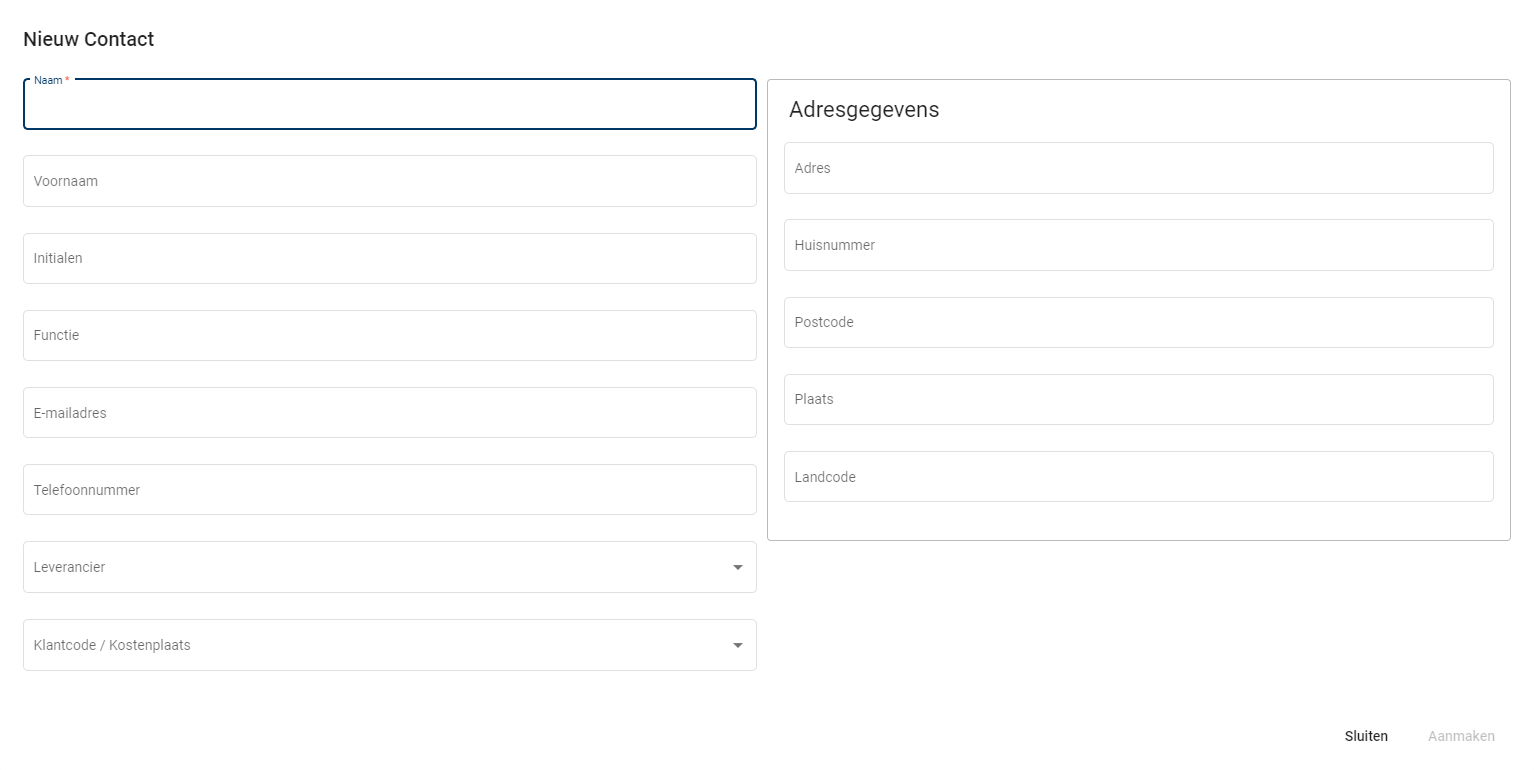The width and height of the screenshot is (1534, 770).
Task: Click the Nieuw Contact dialog title
Action: coord(89,40)
